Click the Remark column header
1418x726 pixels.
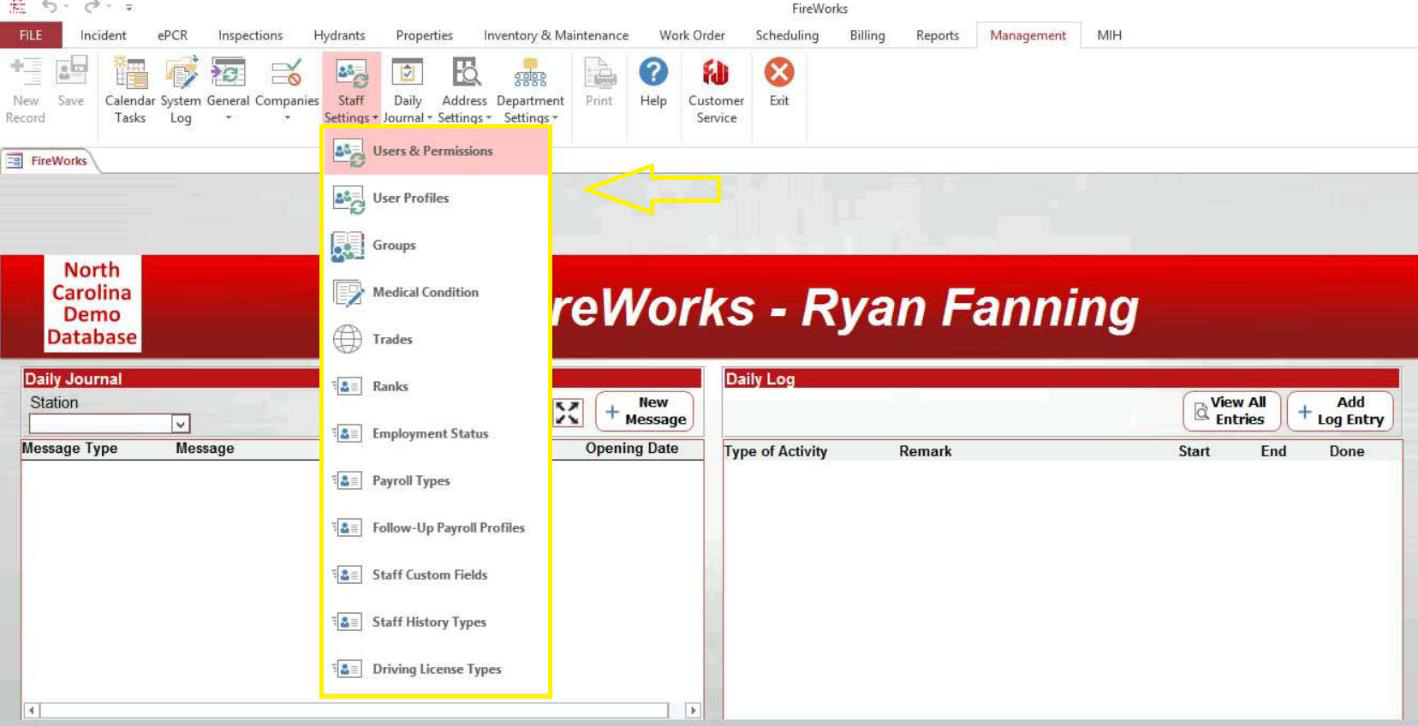tap(926, 452)
